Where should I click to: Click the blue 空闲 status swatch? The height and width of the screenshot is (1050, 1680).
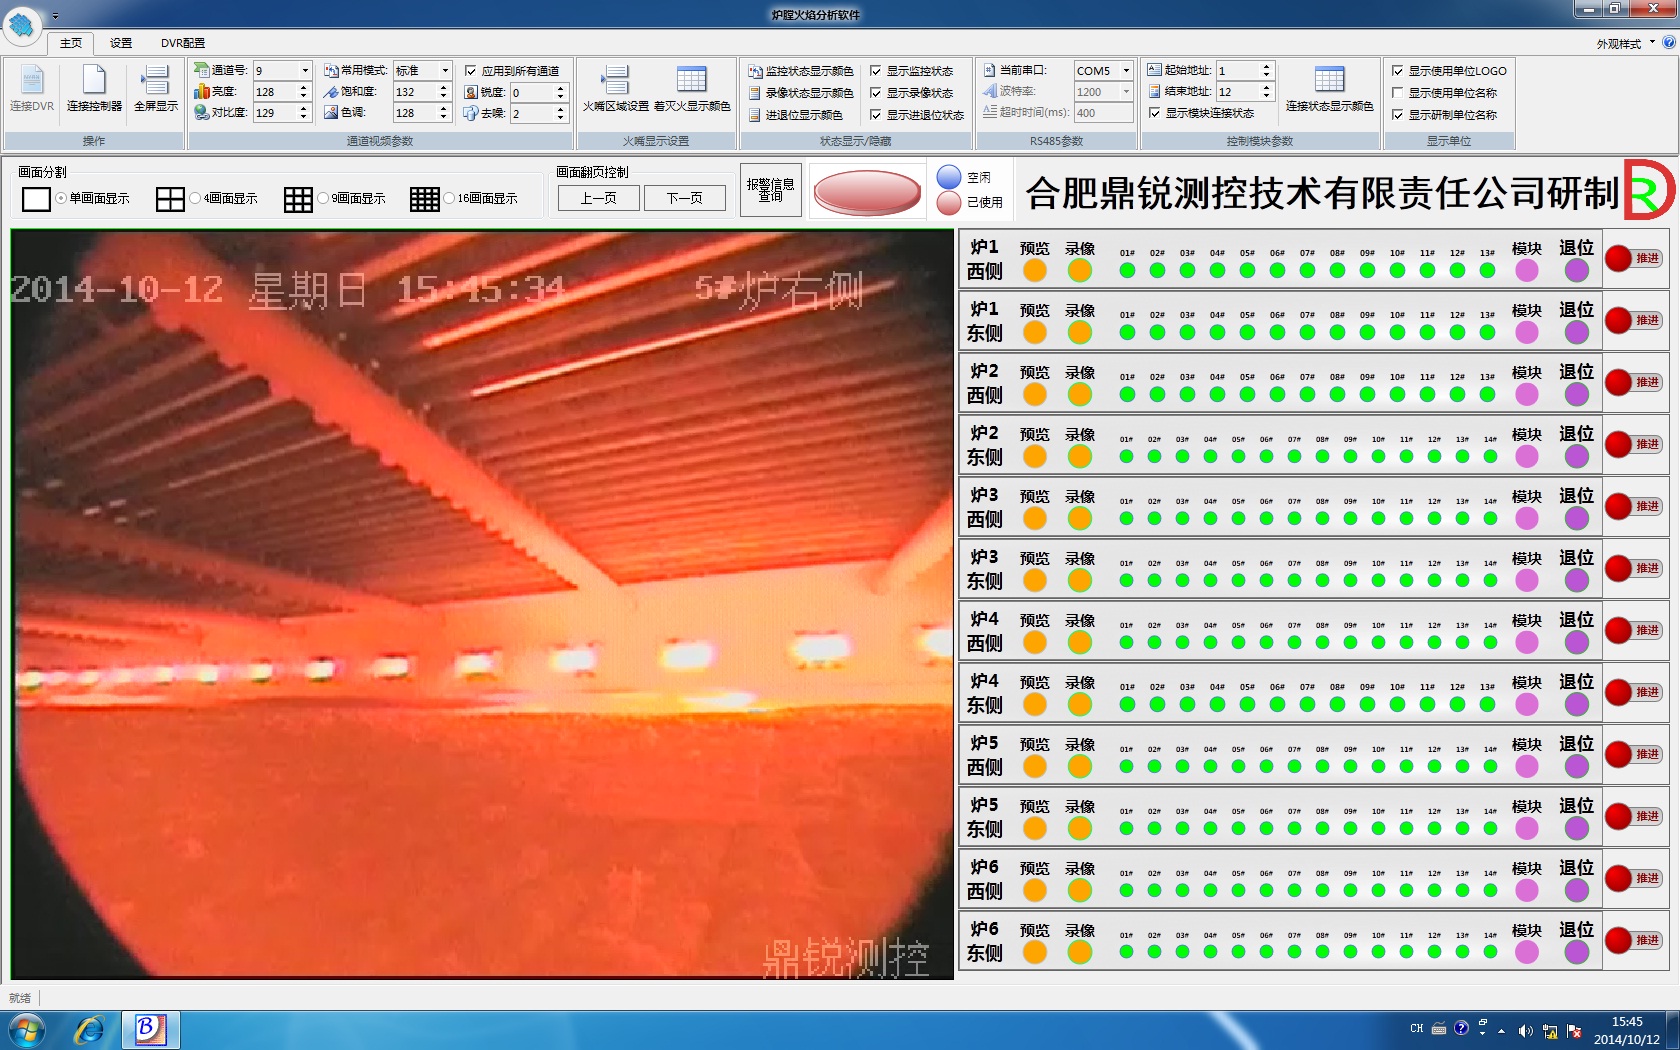pos(949,177)
